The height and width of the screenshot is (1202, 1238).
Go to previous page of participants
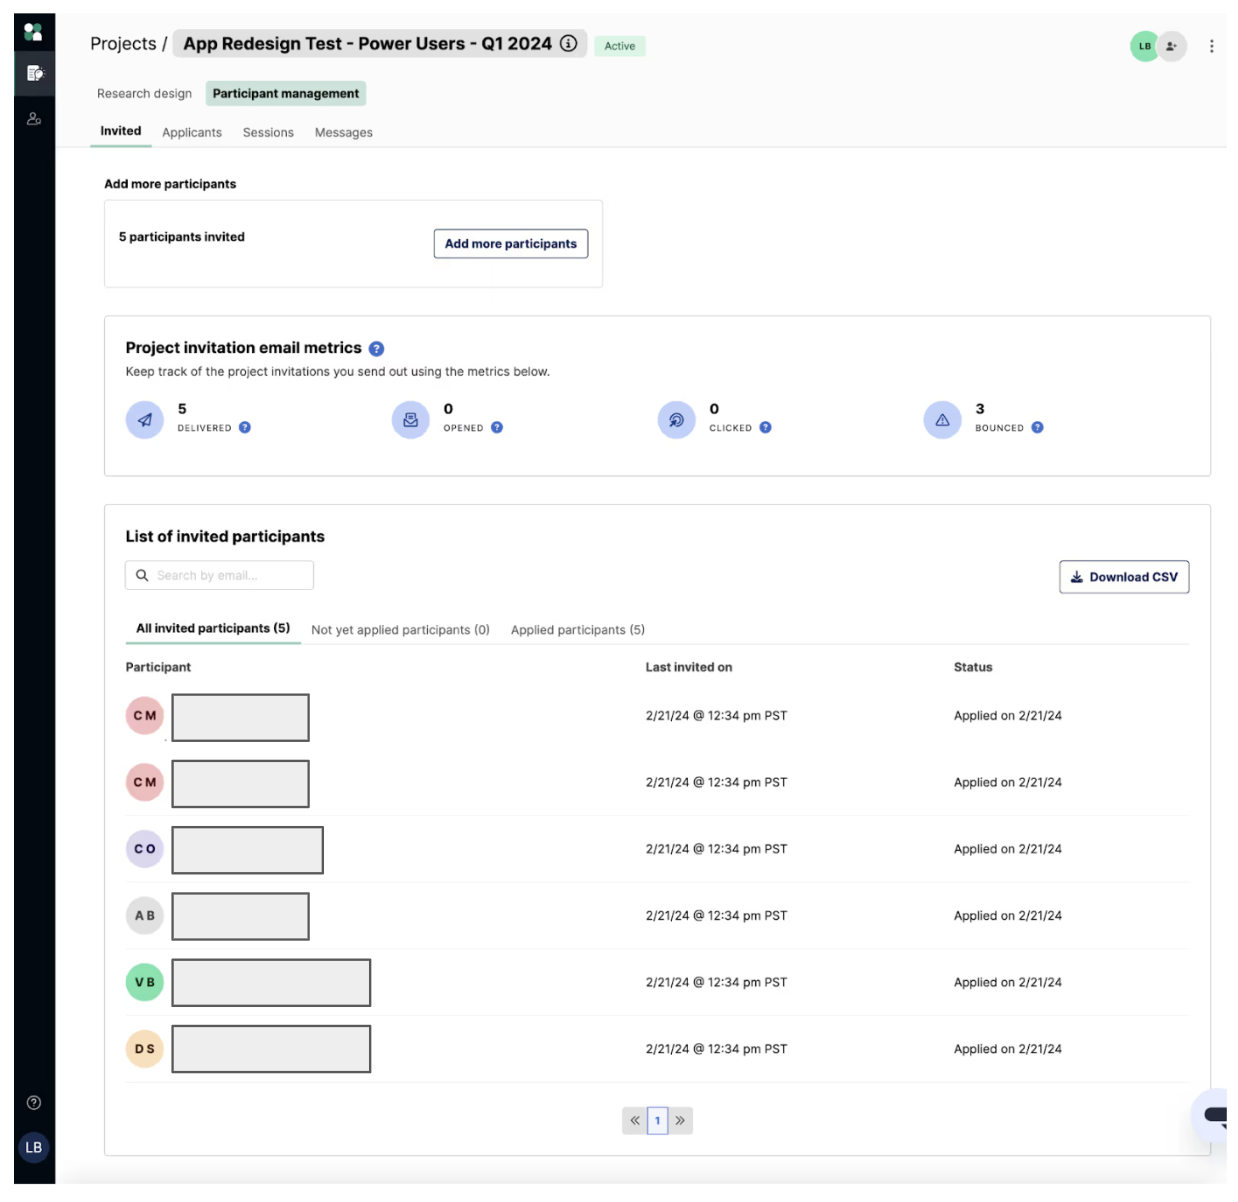(634, 1121)
